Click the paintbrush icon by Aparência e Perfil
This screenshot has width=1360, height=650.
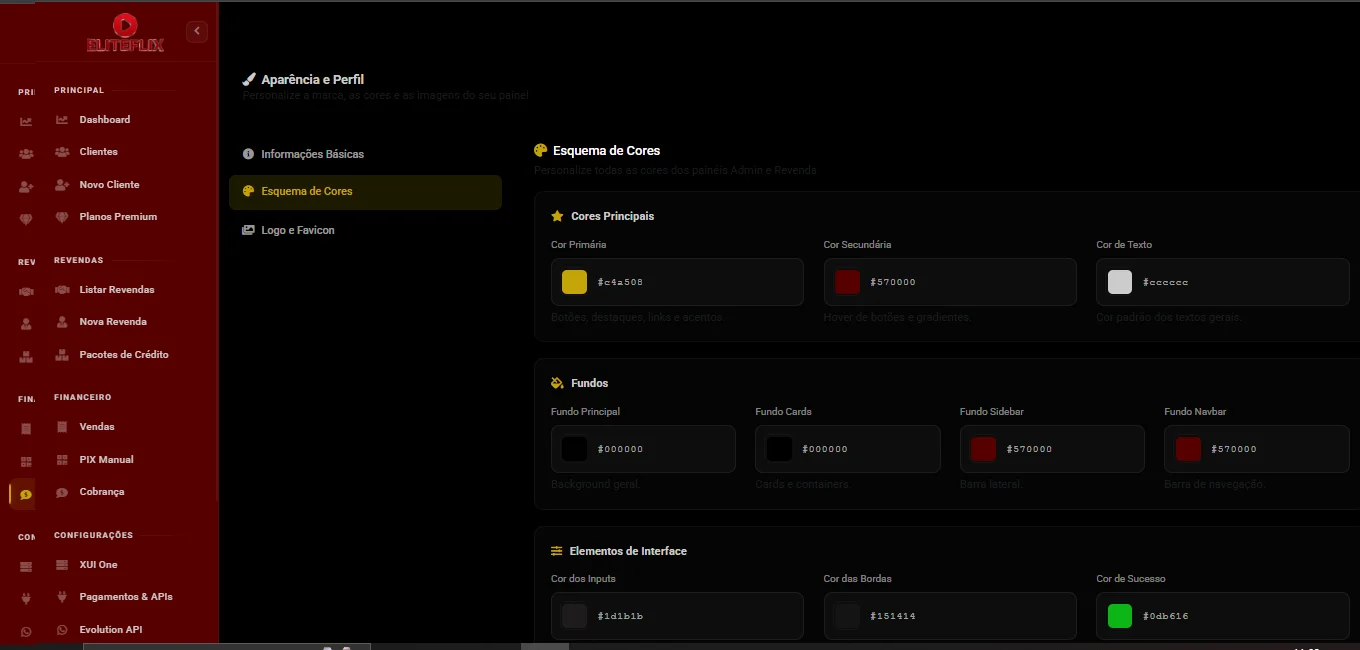249,79
